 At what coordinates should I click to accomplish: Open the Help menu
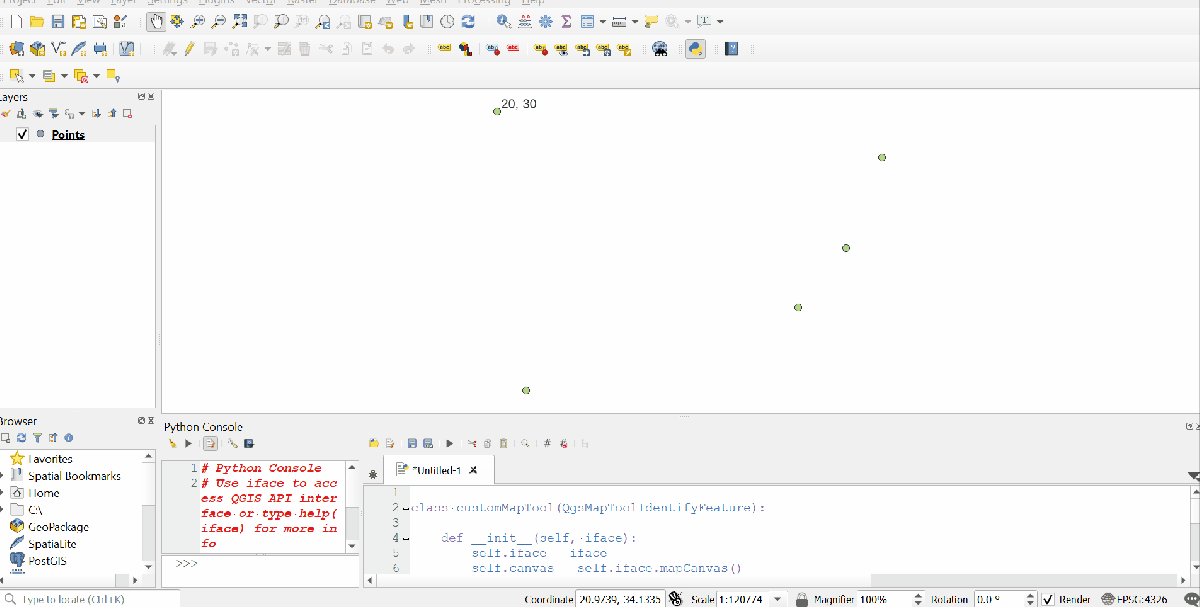point(533,3)
